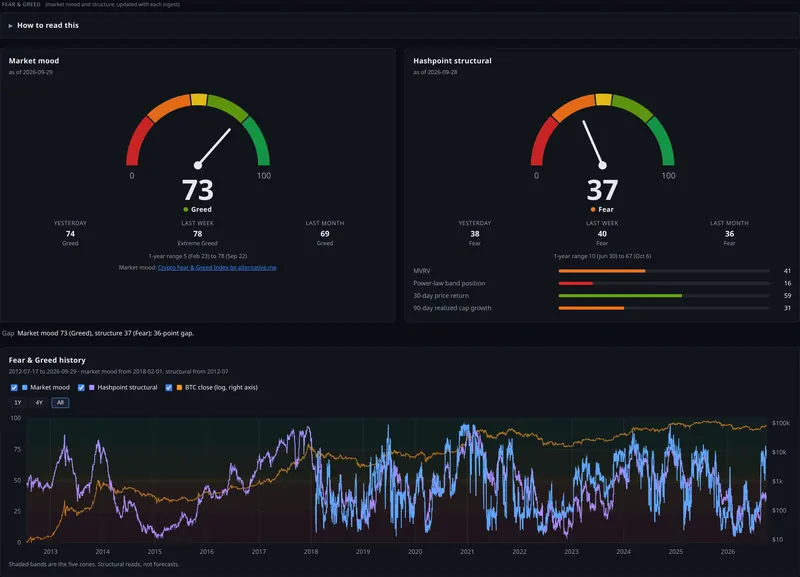Click the $100k right-axis label
Viewport: 800px width, 577px height.
click(781, 423)
